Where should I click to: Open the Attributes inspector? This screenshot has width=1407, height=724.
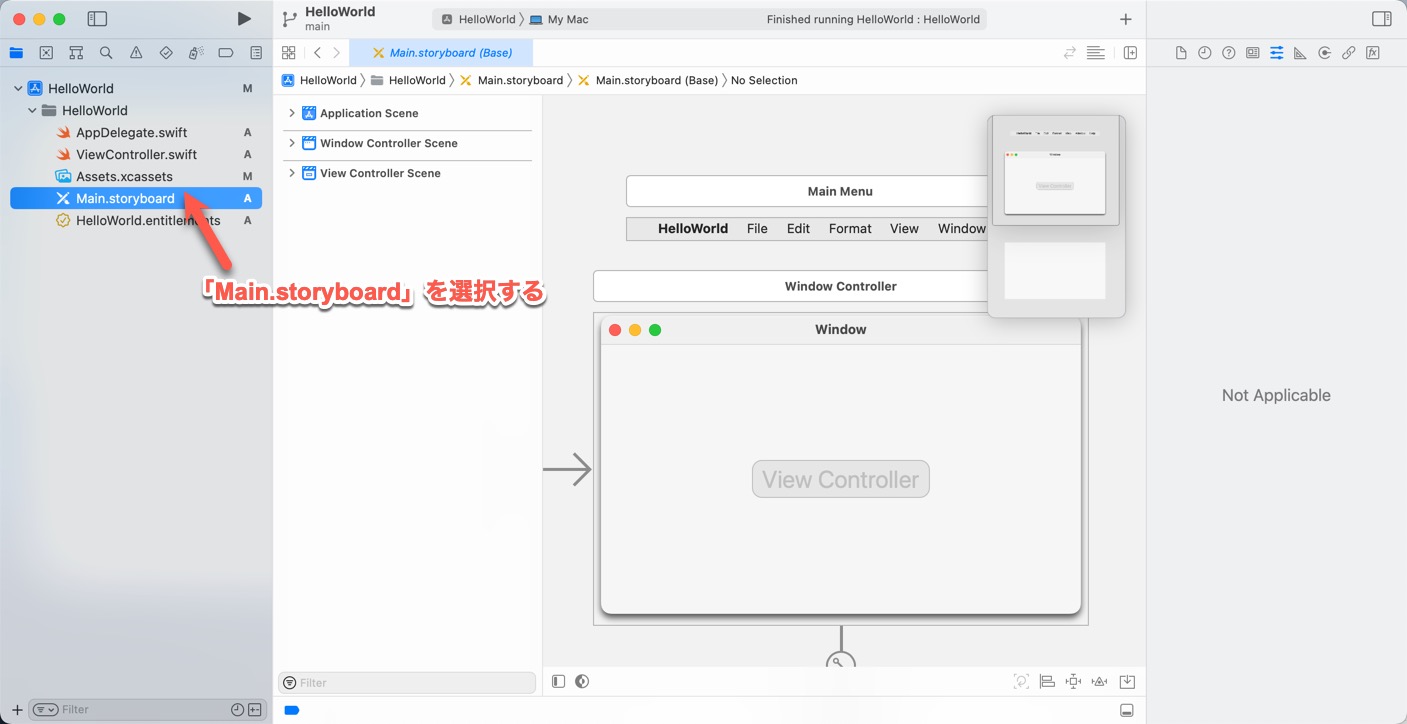click(1277, 53)
